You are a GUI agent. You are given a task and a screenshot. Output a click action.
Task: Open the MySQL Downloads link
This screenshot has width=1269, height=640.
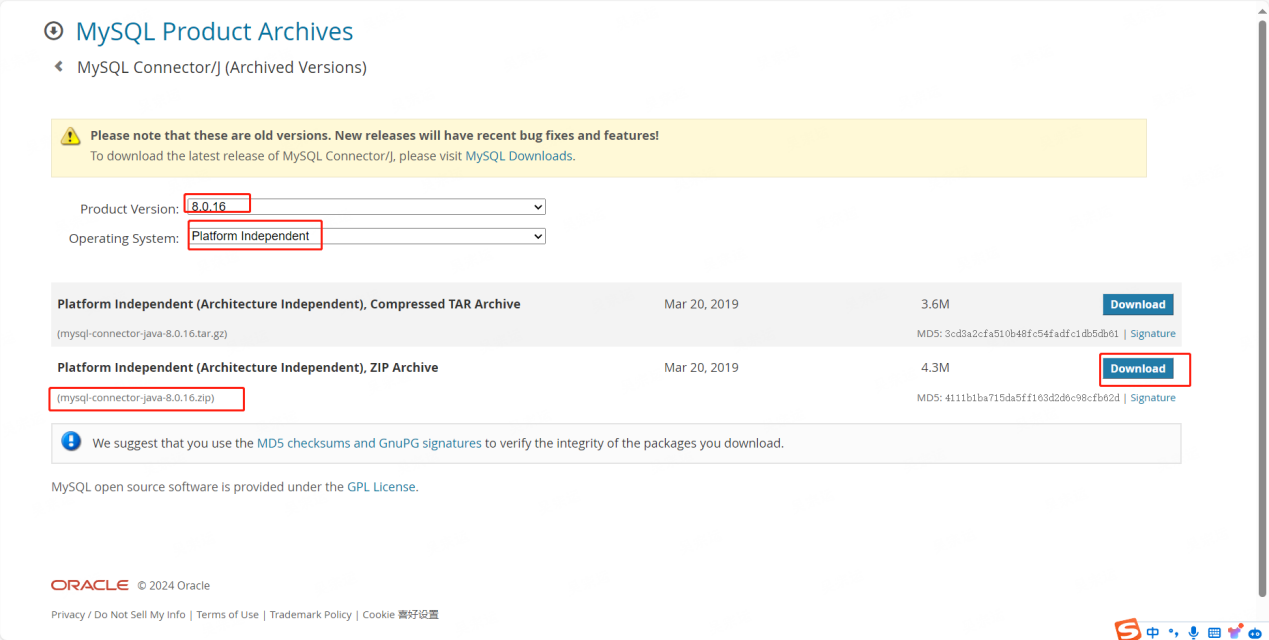pos(519,156)
